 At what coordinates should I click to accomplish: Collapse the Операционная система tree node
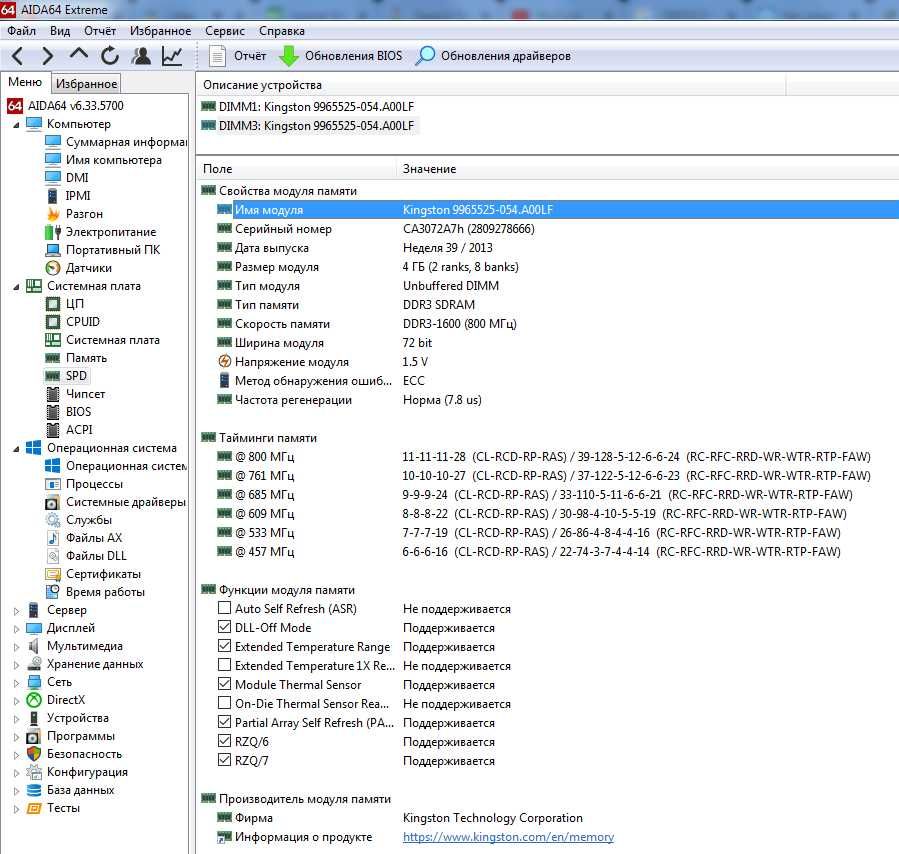pos(16,449)
